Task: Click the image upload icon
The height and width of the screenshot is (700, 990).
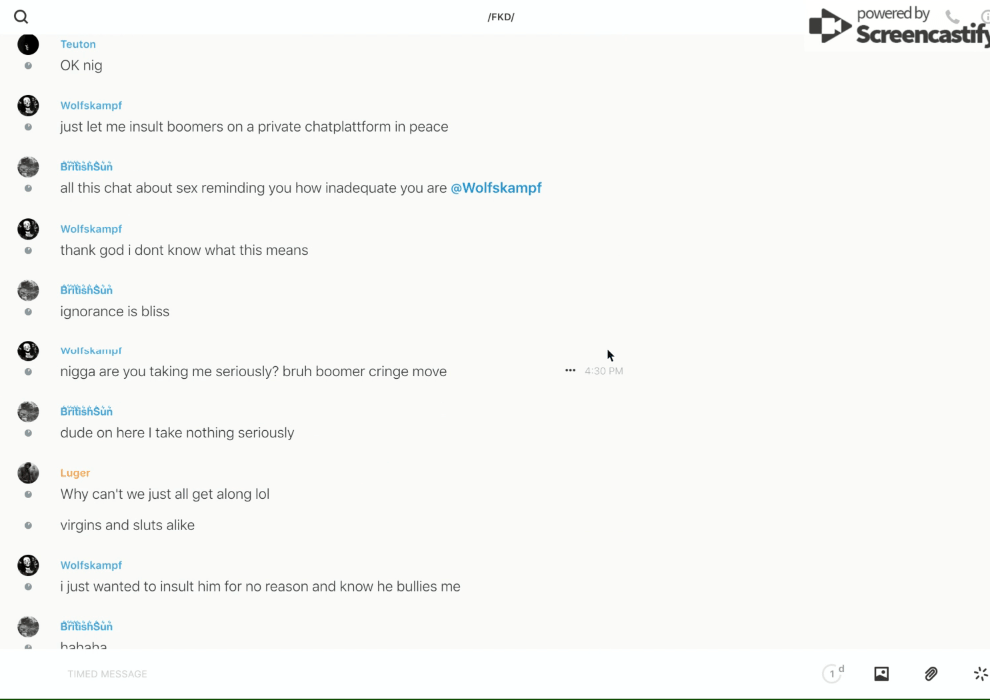Action: coord(881,674)
